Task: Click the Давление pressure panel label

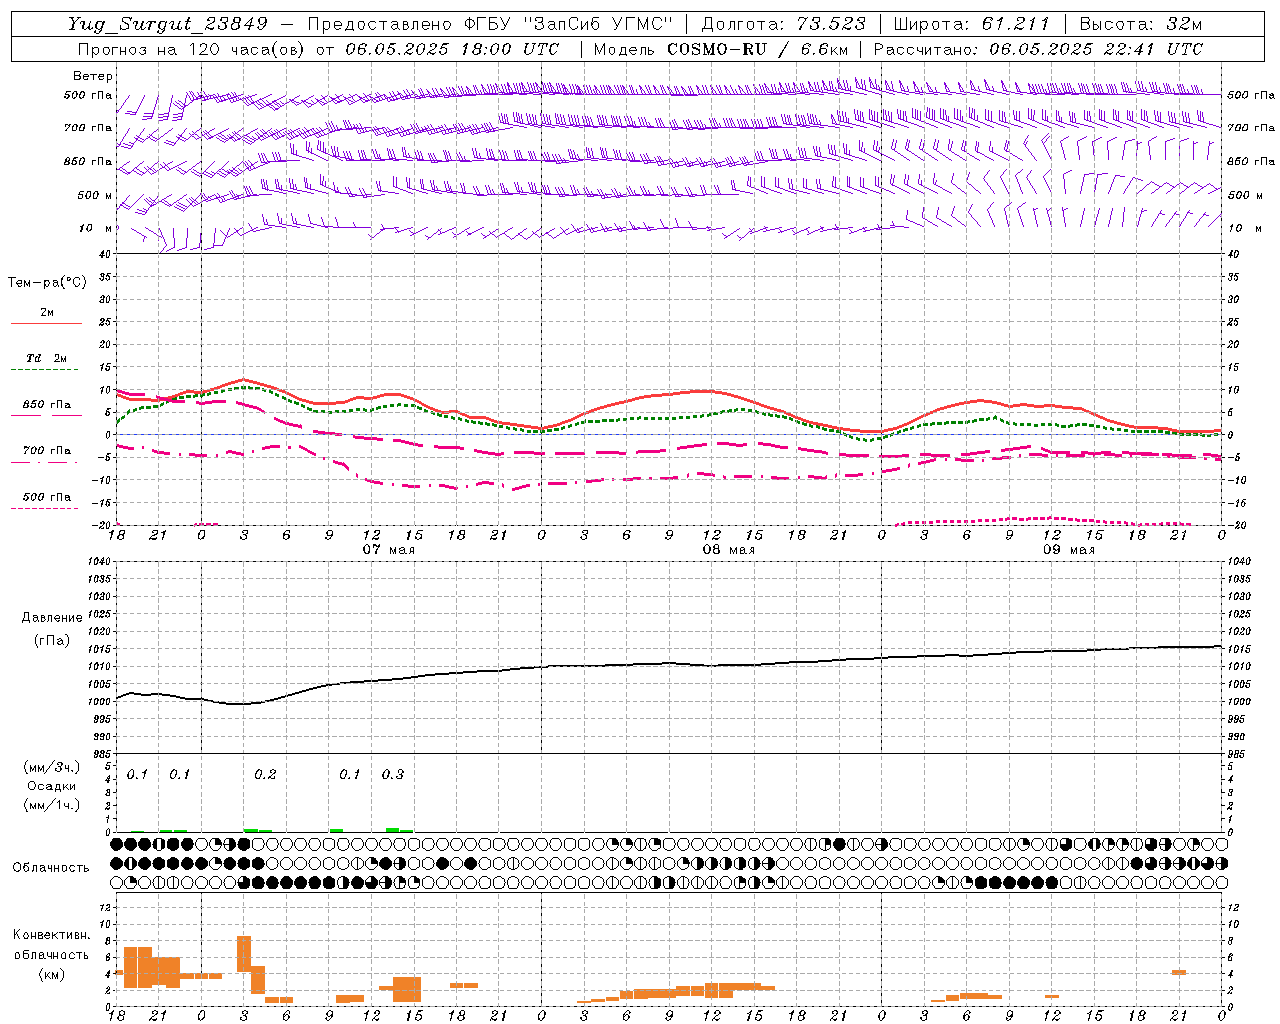Action: tap(52, 618)
